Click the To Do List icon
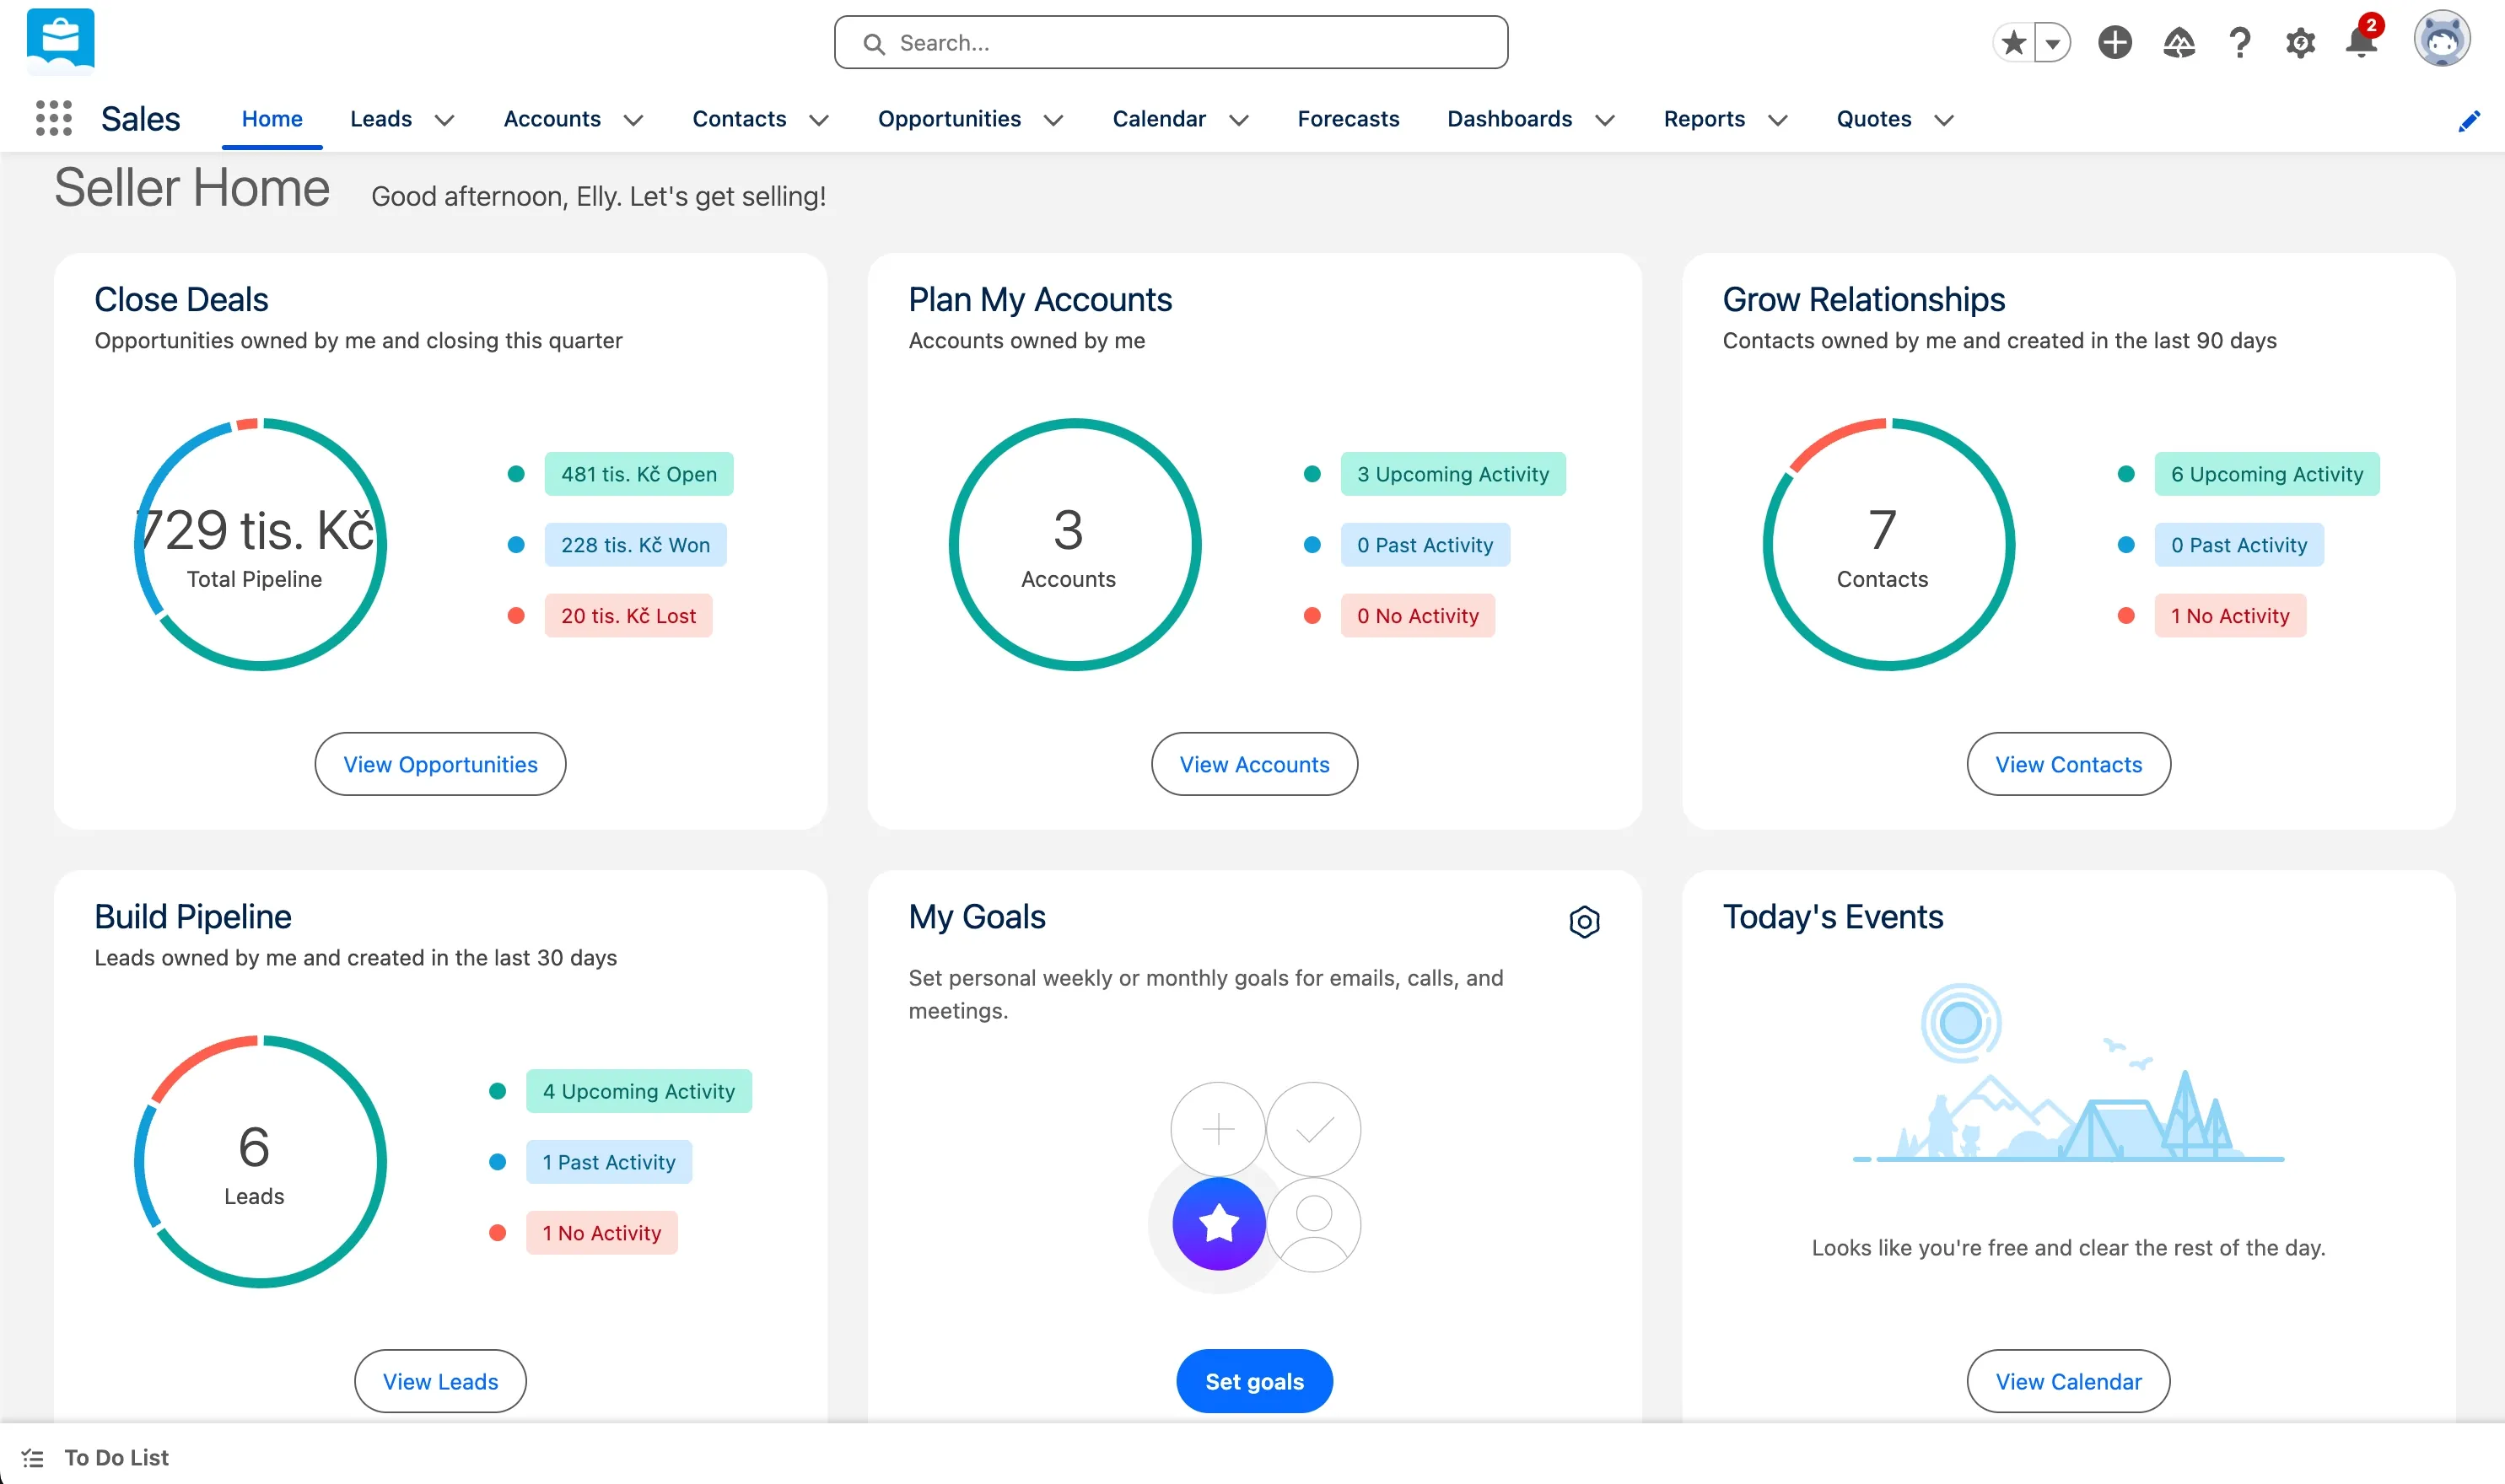 33,1457
